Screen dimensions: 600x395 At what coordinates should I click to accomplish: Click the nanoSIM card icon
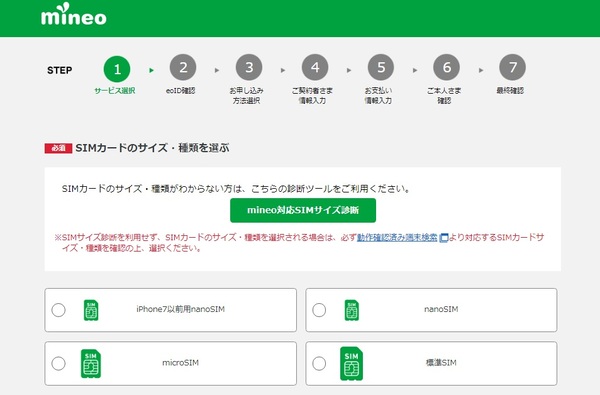coord(352,310)
